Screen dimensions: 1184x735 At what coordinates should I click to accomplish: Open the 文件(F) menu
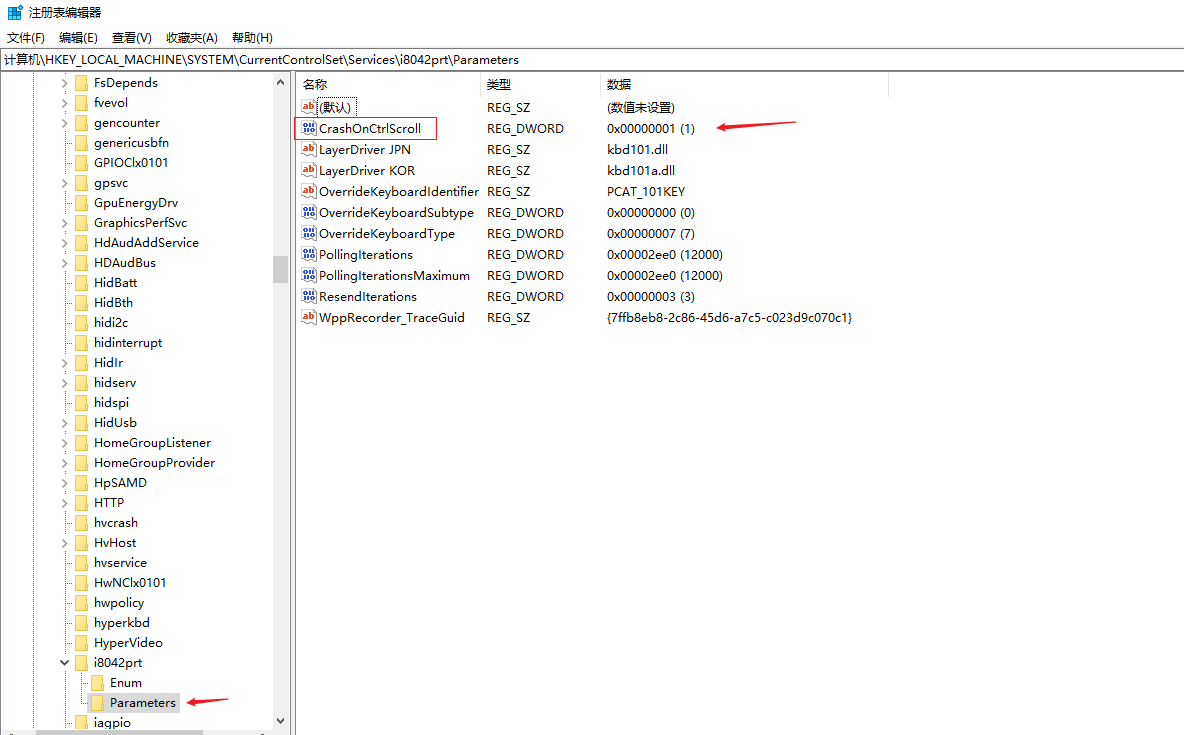pos(26,38)
